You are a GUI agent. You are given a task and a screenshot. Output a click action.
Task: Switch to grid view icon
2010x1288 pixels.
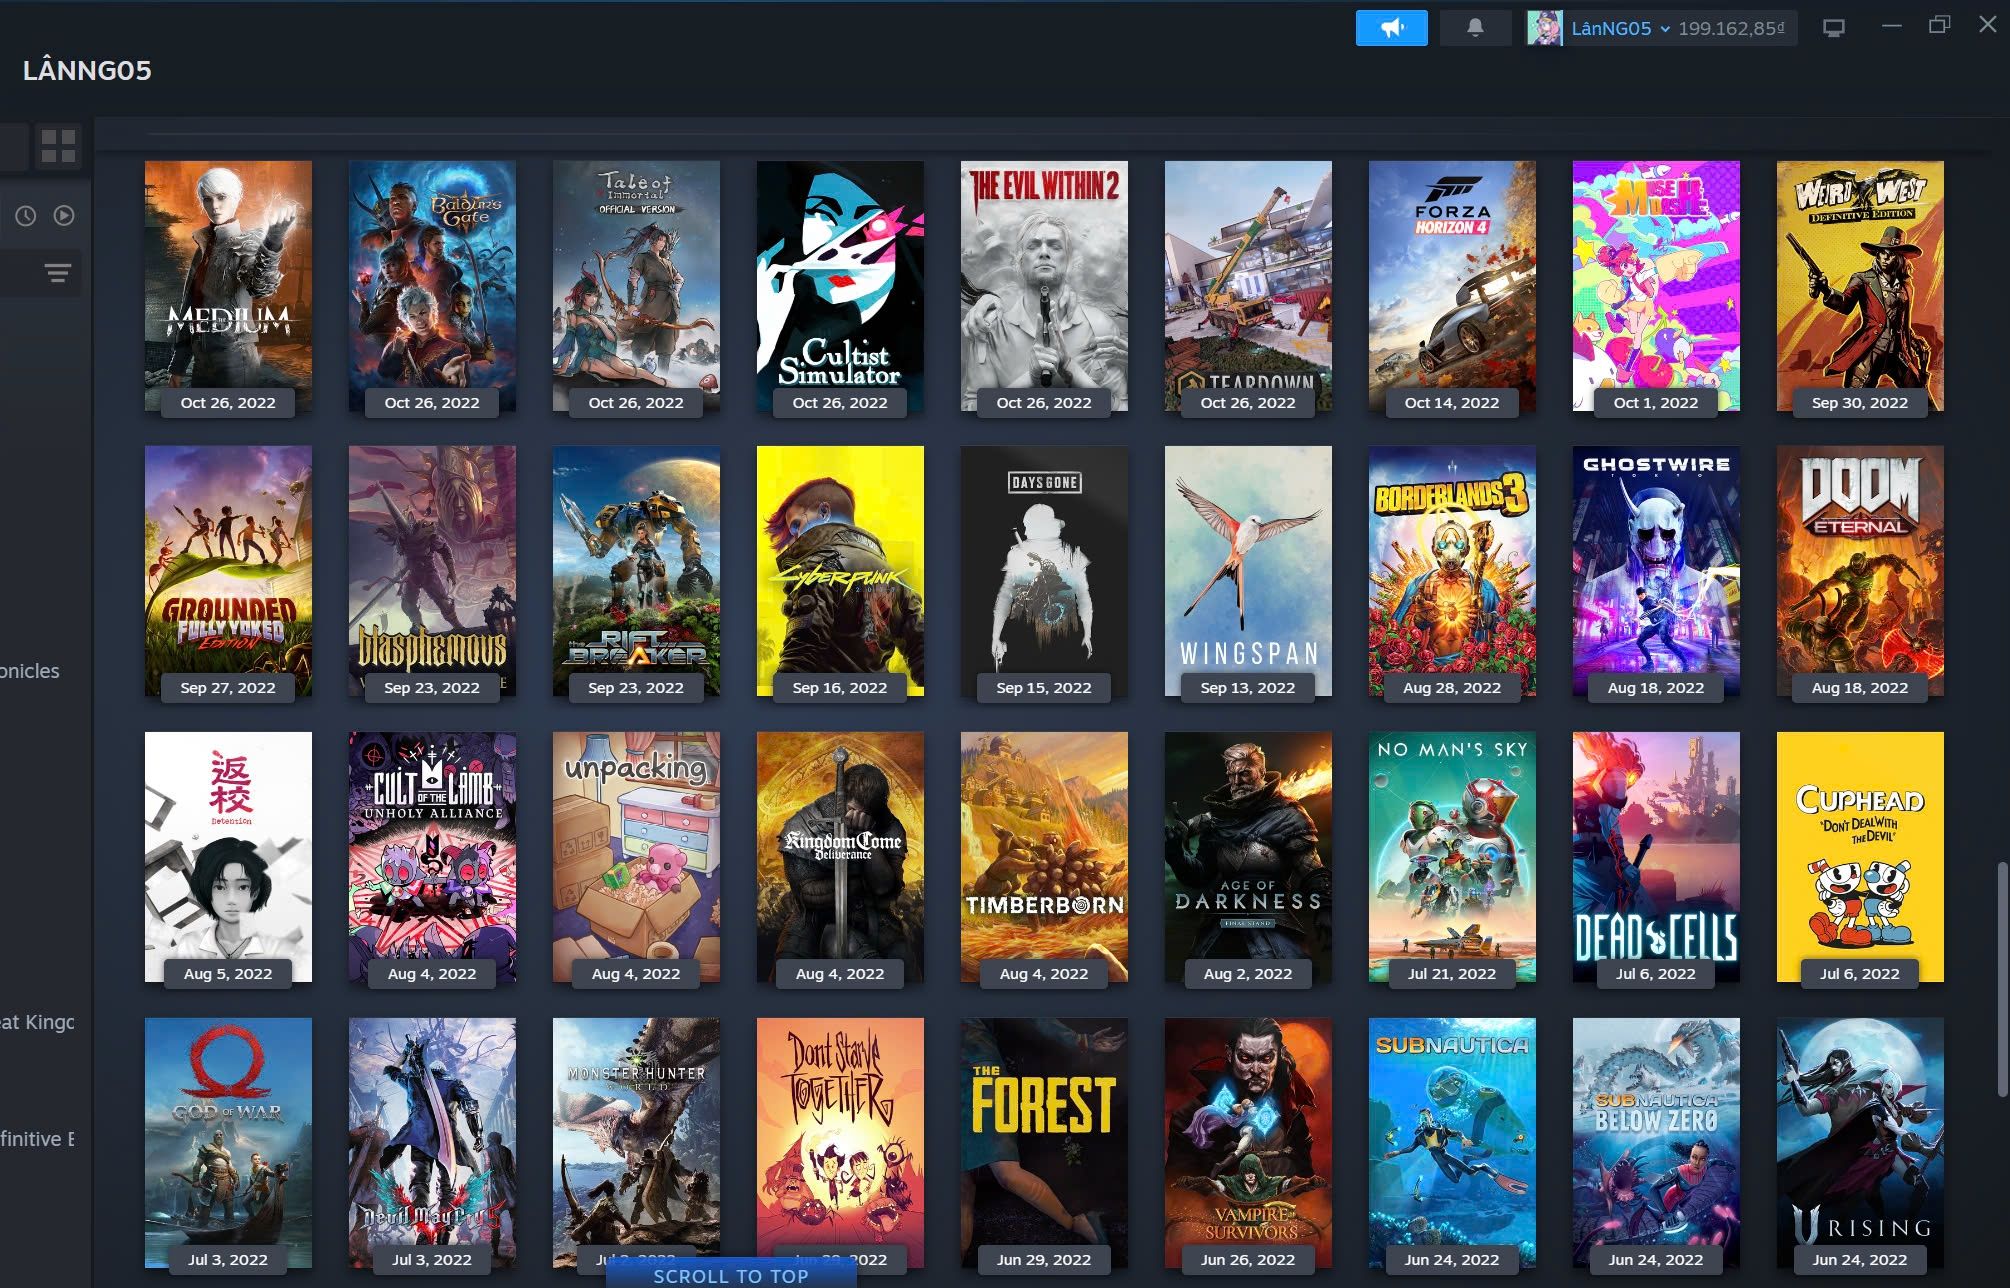pyautogui.click(x=57, y=146)
